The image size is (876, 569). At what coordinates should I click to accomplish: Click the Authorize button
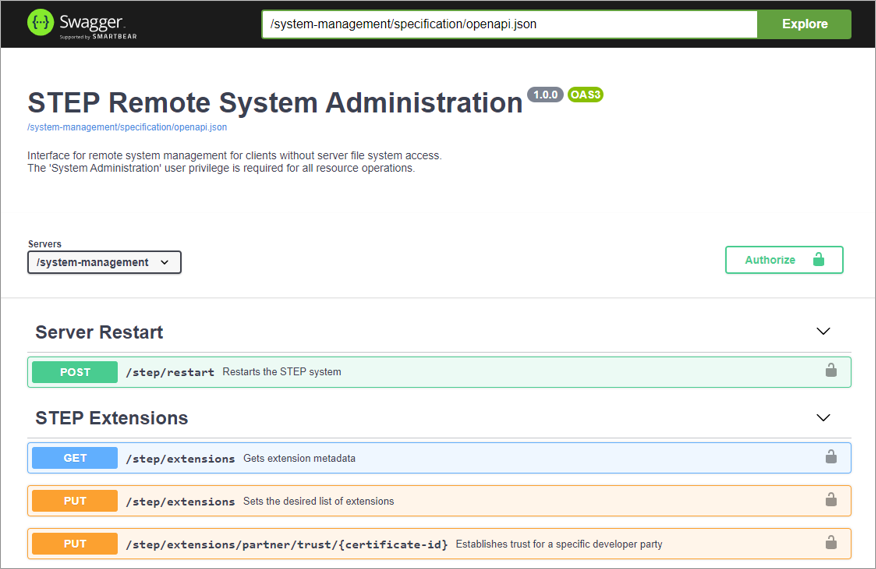784,260
